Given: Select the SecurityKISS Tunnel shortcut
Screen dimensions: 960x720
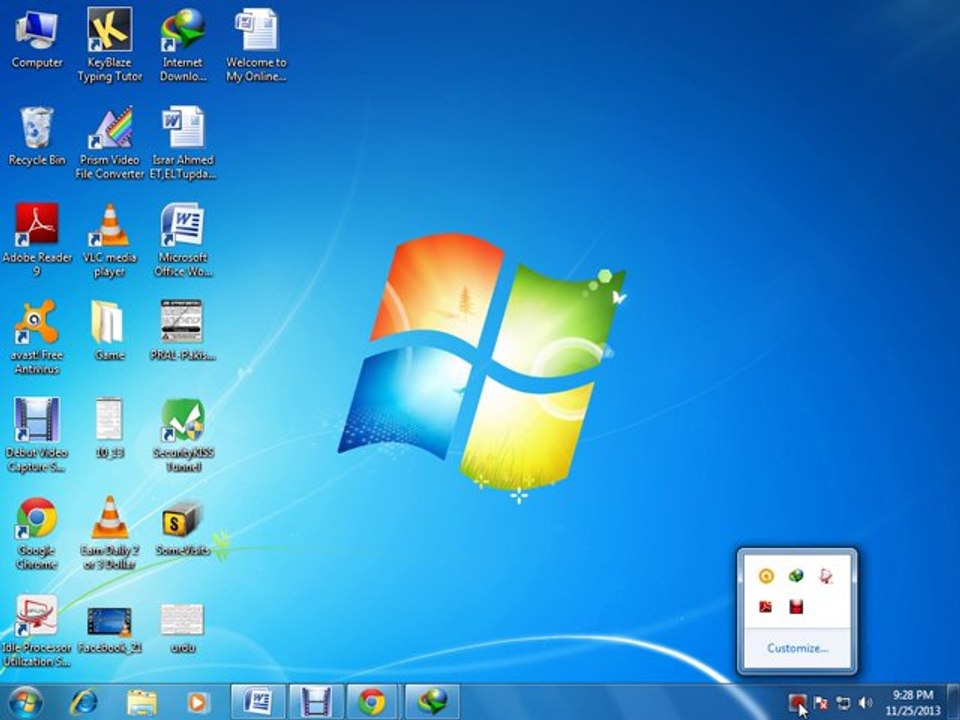Looking at the screenshot, I should (182, 435).
